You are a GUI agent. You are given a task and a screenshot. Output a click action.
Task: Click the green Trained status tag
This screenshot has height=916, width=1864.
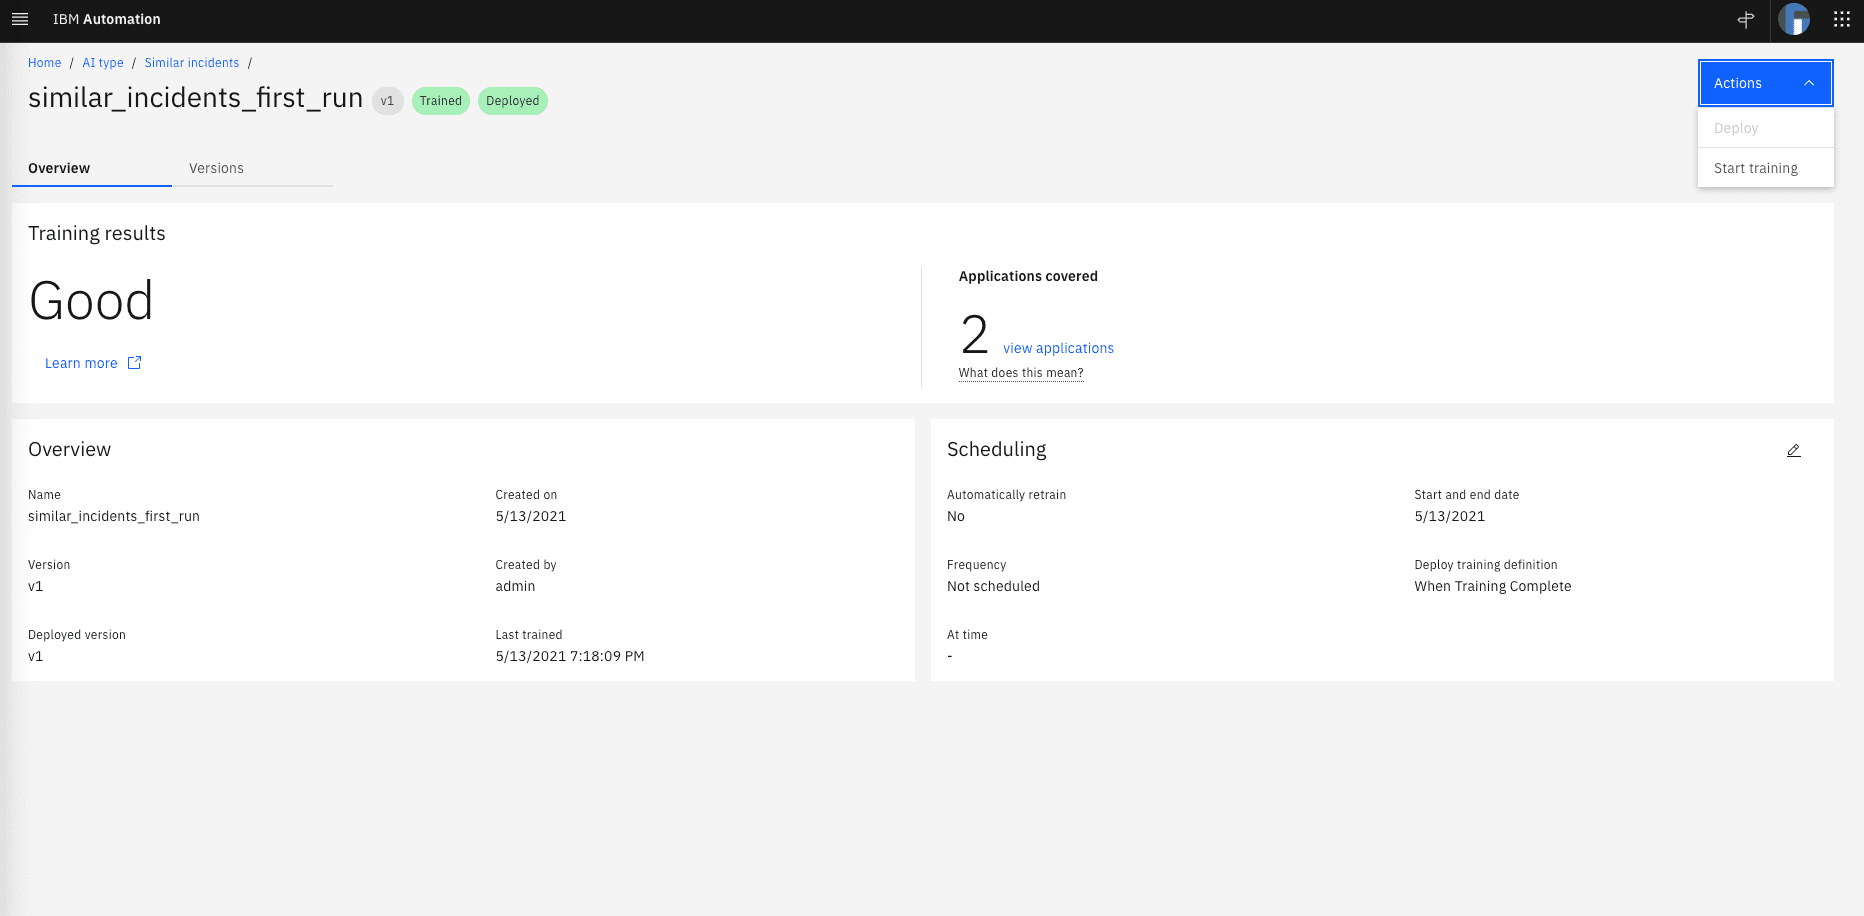(440, 101)
